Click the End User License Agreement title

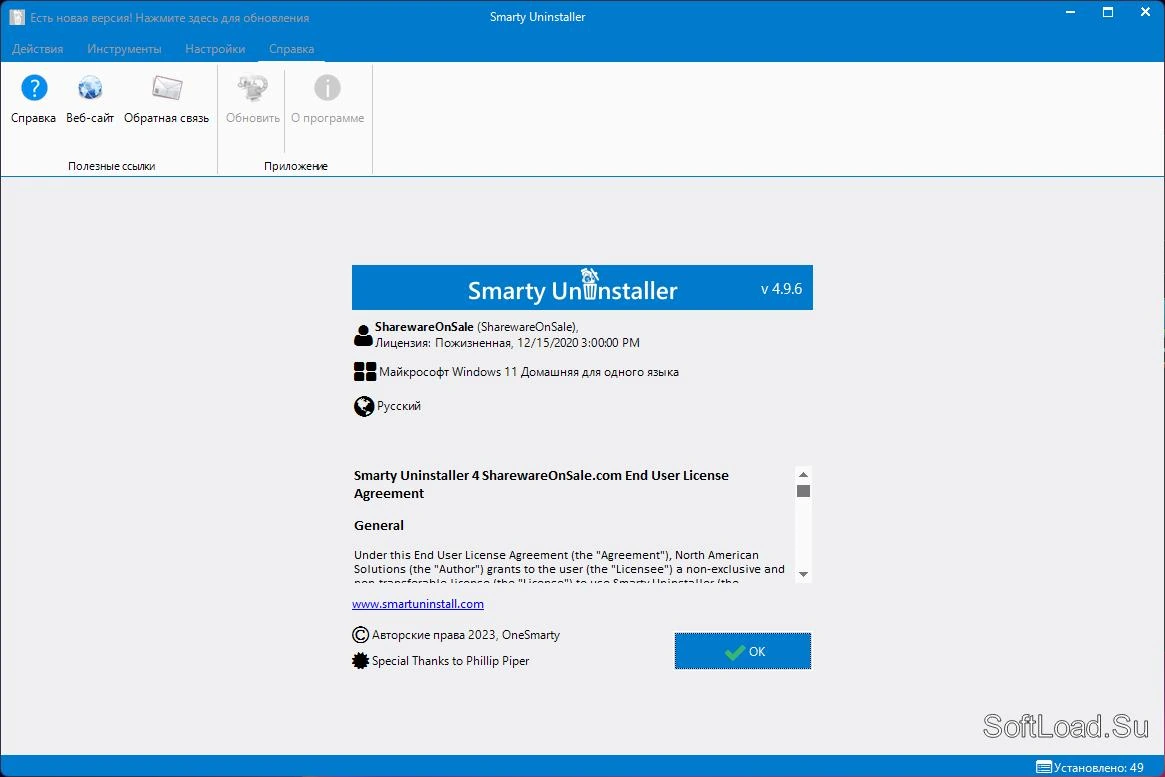coord(541,484)
